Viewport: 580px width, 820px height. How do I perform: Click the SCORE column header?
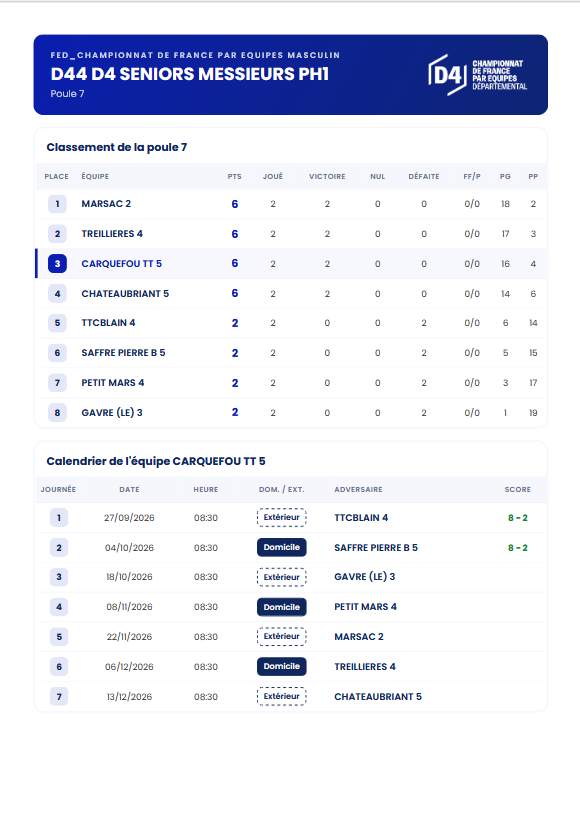point(518,489)
